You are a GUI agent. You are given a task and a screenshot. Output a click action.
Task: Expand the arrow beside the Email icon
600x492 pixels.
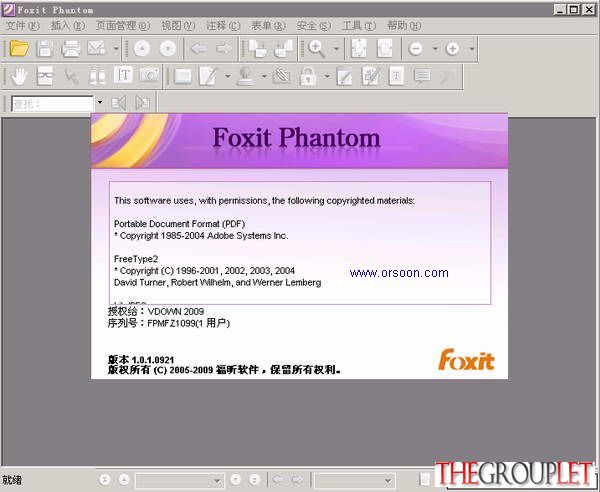(x=116, y=49)
